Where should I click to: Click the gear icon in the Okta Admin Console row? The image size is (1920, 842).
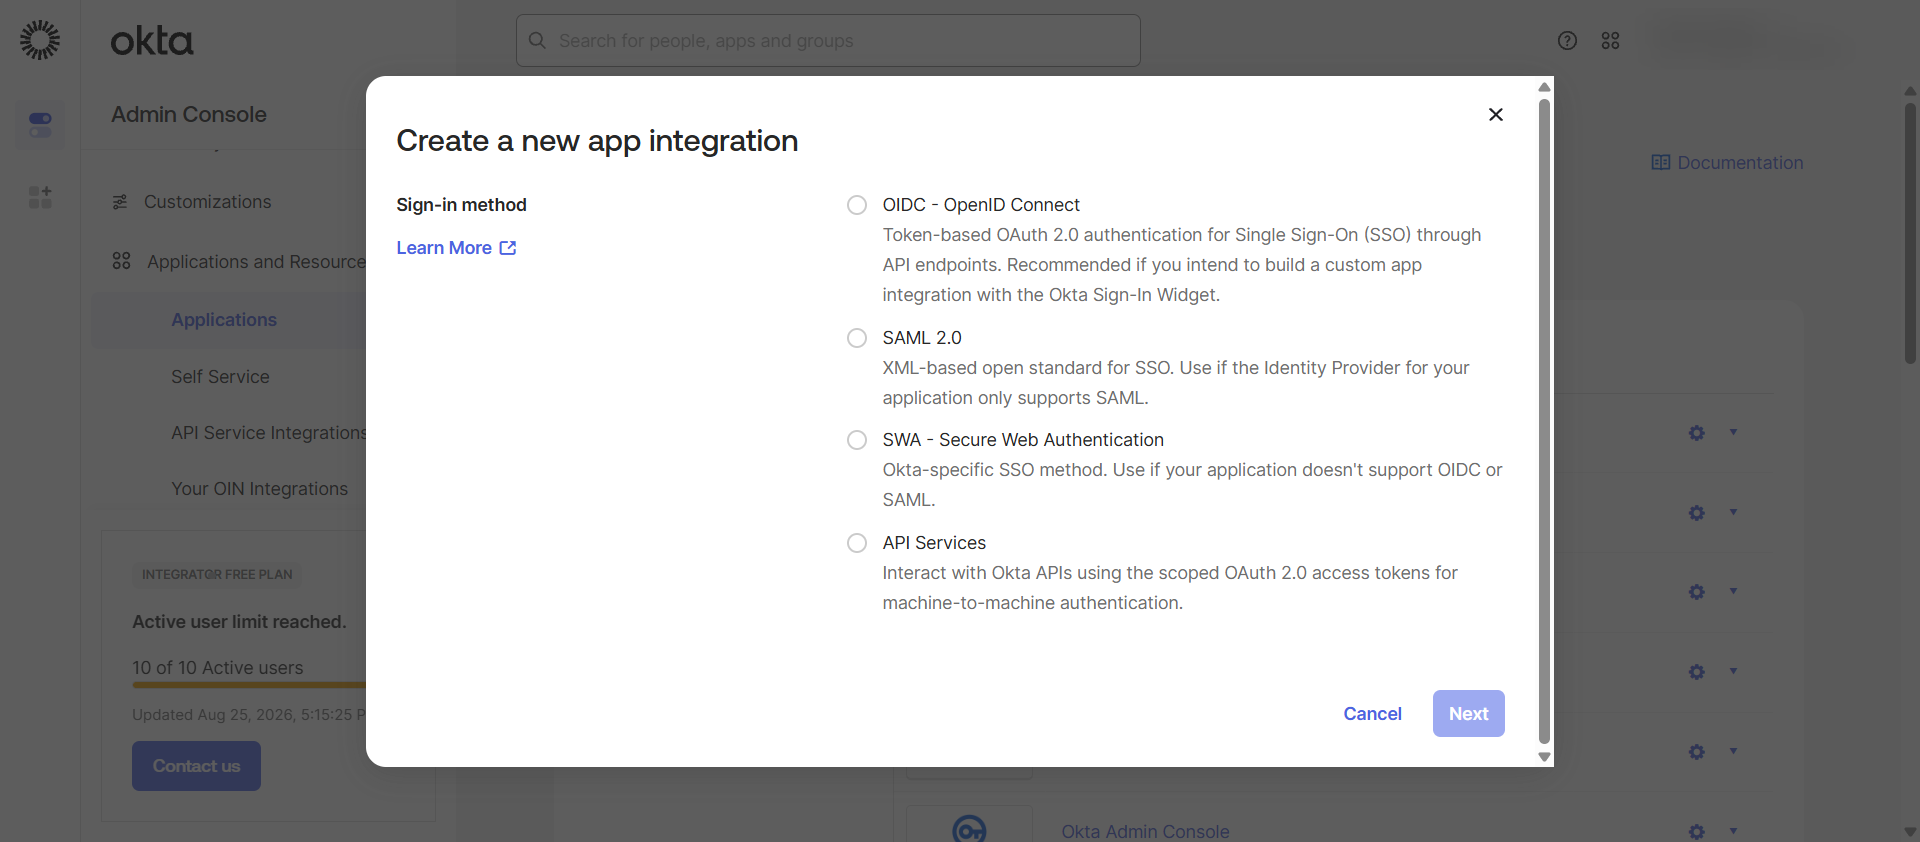coord(1697,832)
